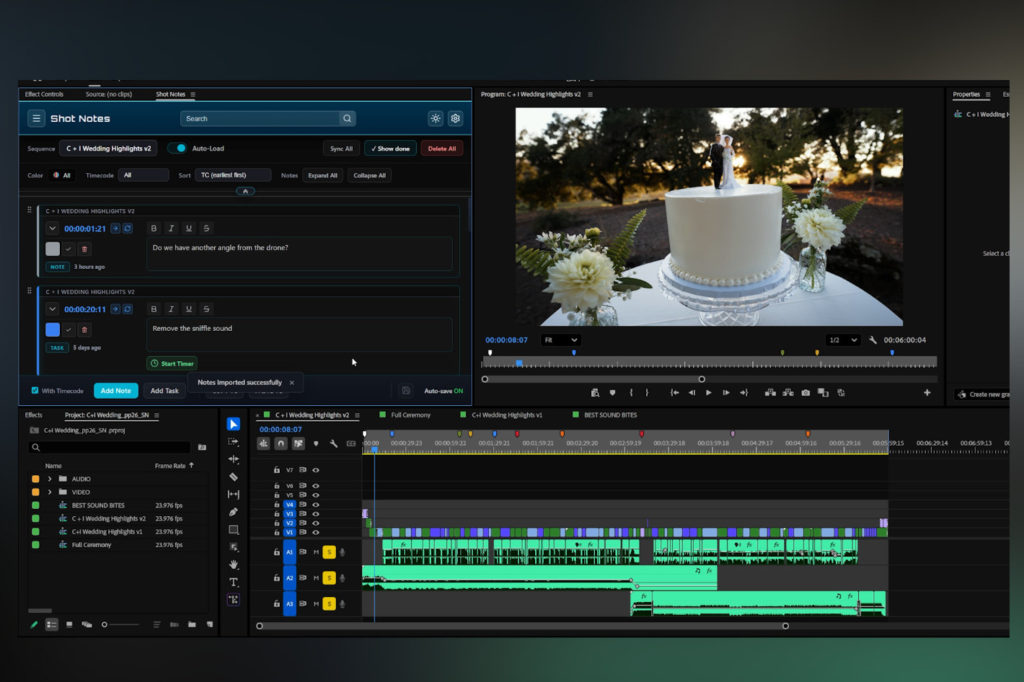Image resolution: width=1024 pixels, height=682 pixels.
Task: Mute audio track A2
Action: point(316,578)
